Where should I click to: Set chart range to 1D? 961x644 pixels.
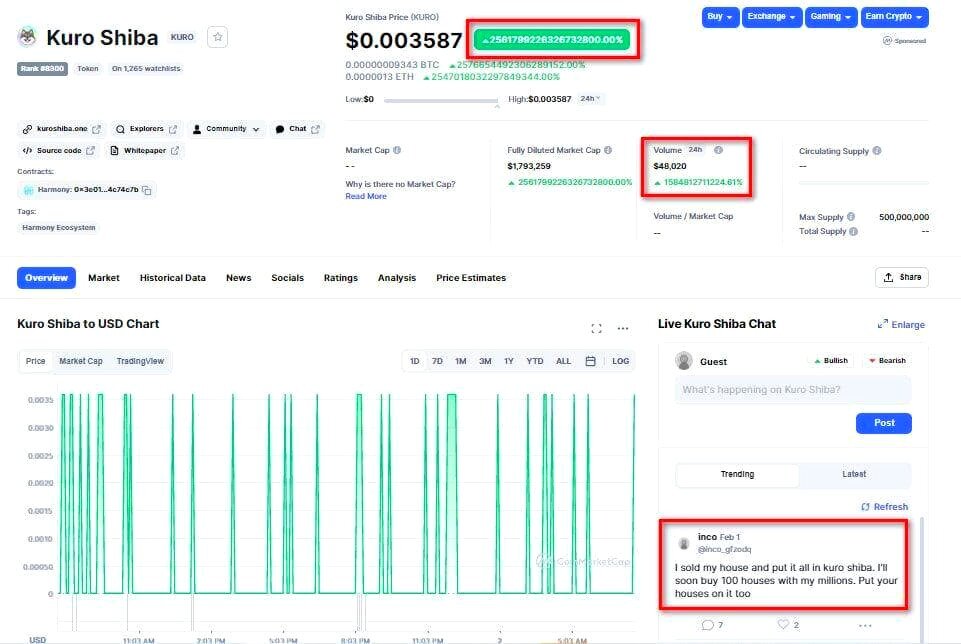click(x=415, y=362)
